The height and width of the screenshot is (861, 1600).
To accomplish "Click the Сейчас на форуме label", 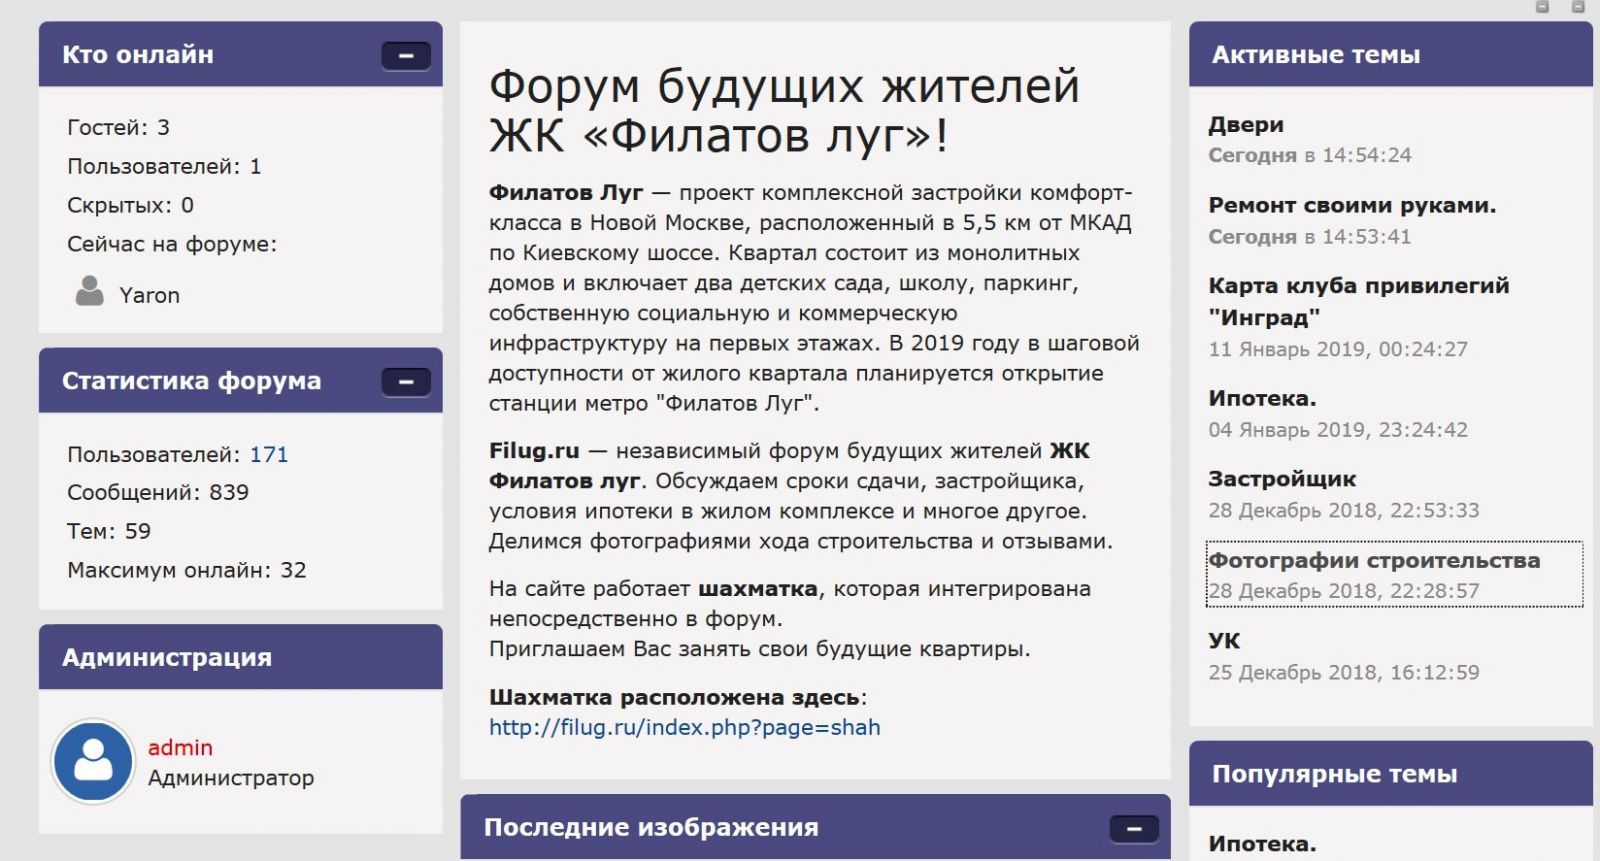I will (172, 244).
